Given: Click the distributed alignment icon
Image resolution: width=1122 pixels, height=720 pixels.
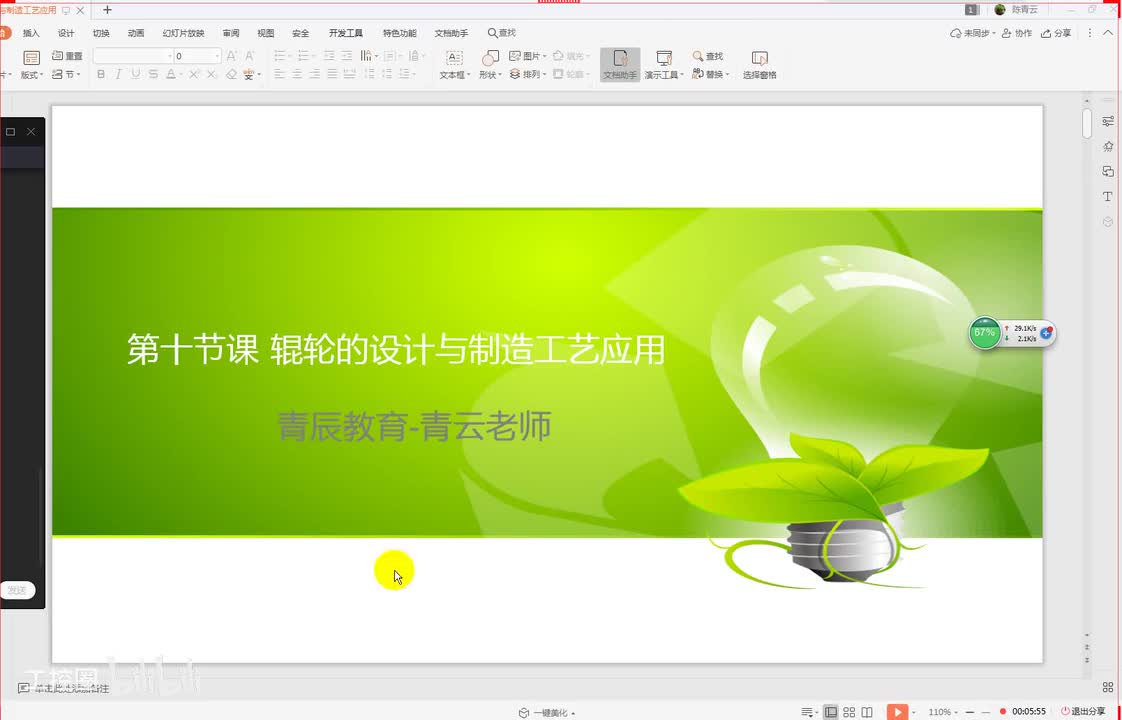Looking at the screenshot, I should point(350,74).
